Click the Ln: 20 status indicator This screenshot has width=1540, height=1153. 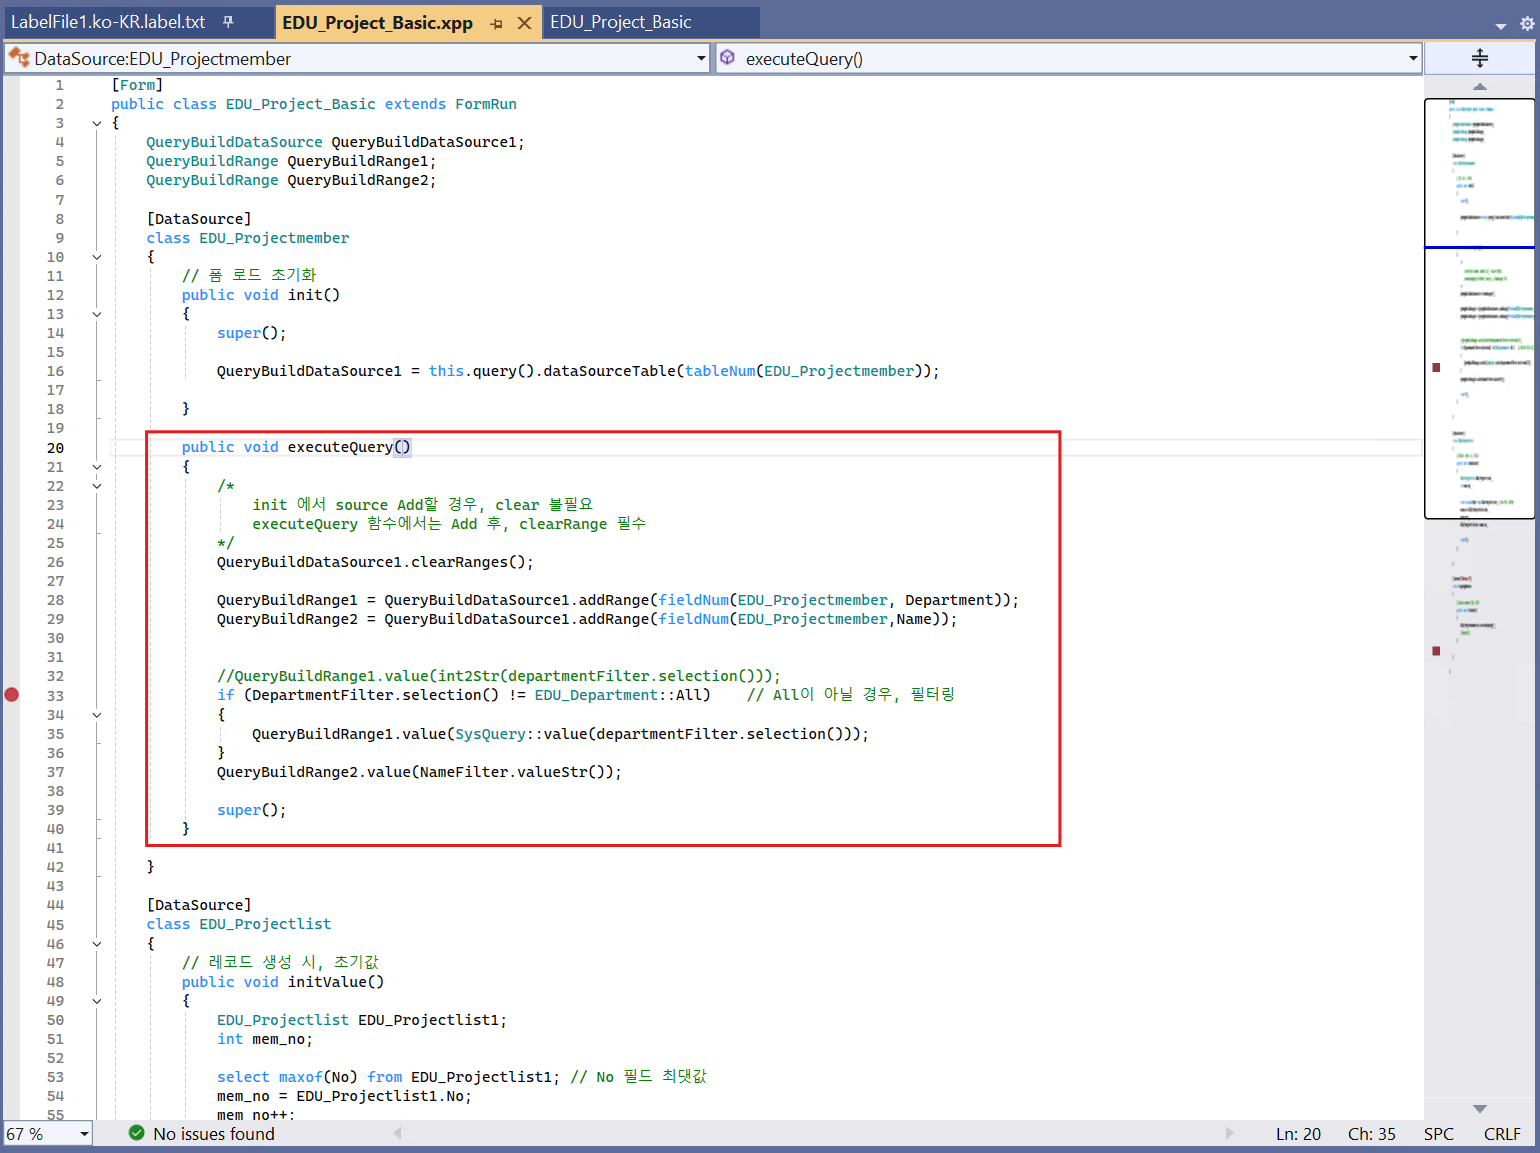pyautogui.click(x=1298, y=1134)
